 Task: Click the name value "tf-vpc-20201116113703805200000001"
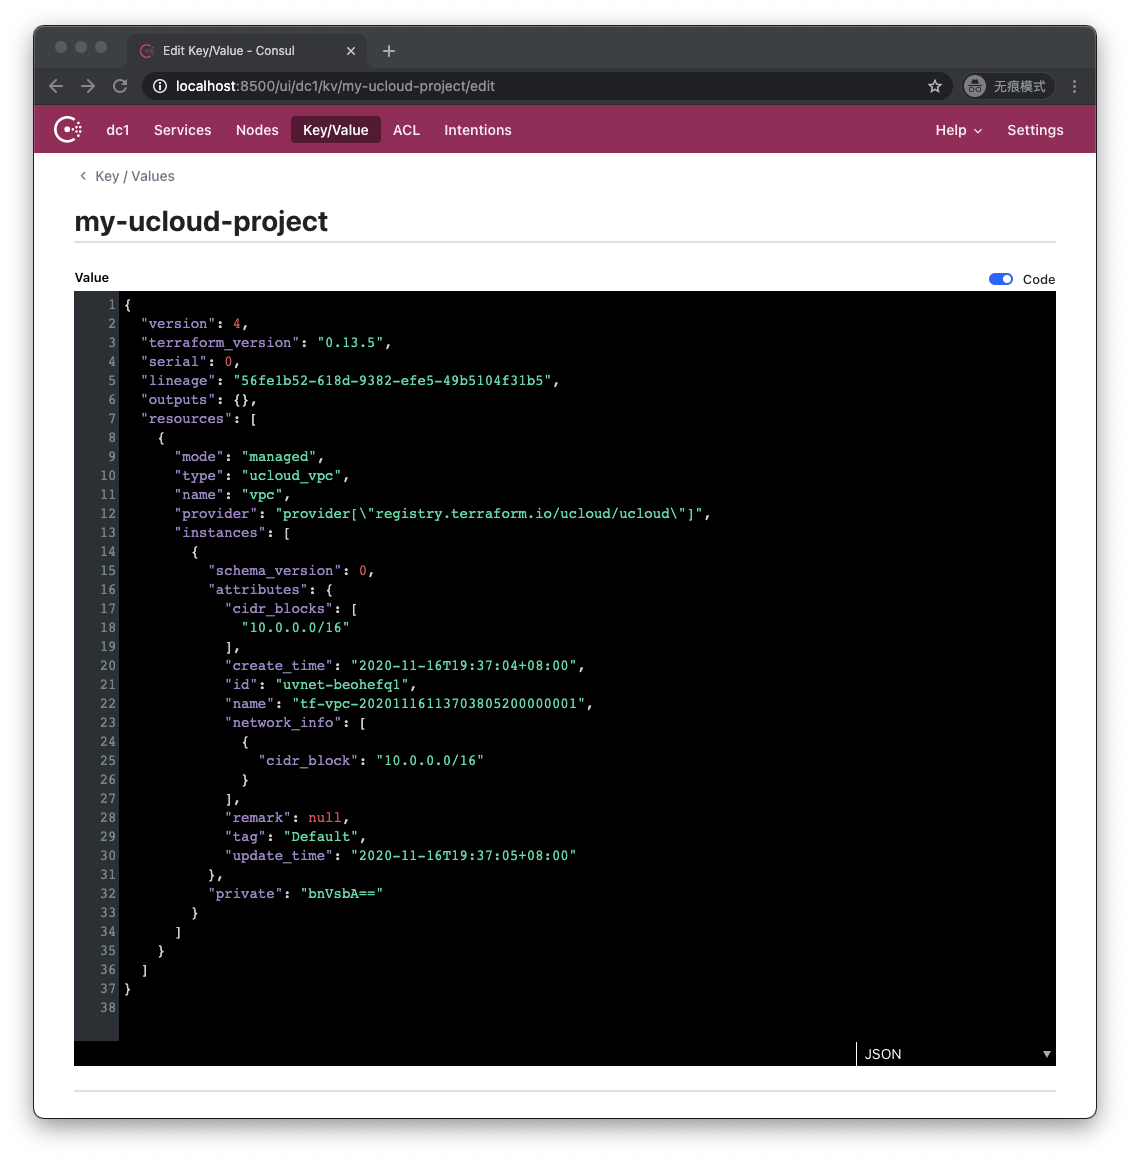pos(438,704)
